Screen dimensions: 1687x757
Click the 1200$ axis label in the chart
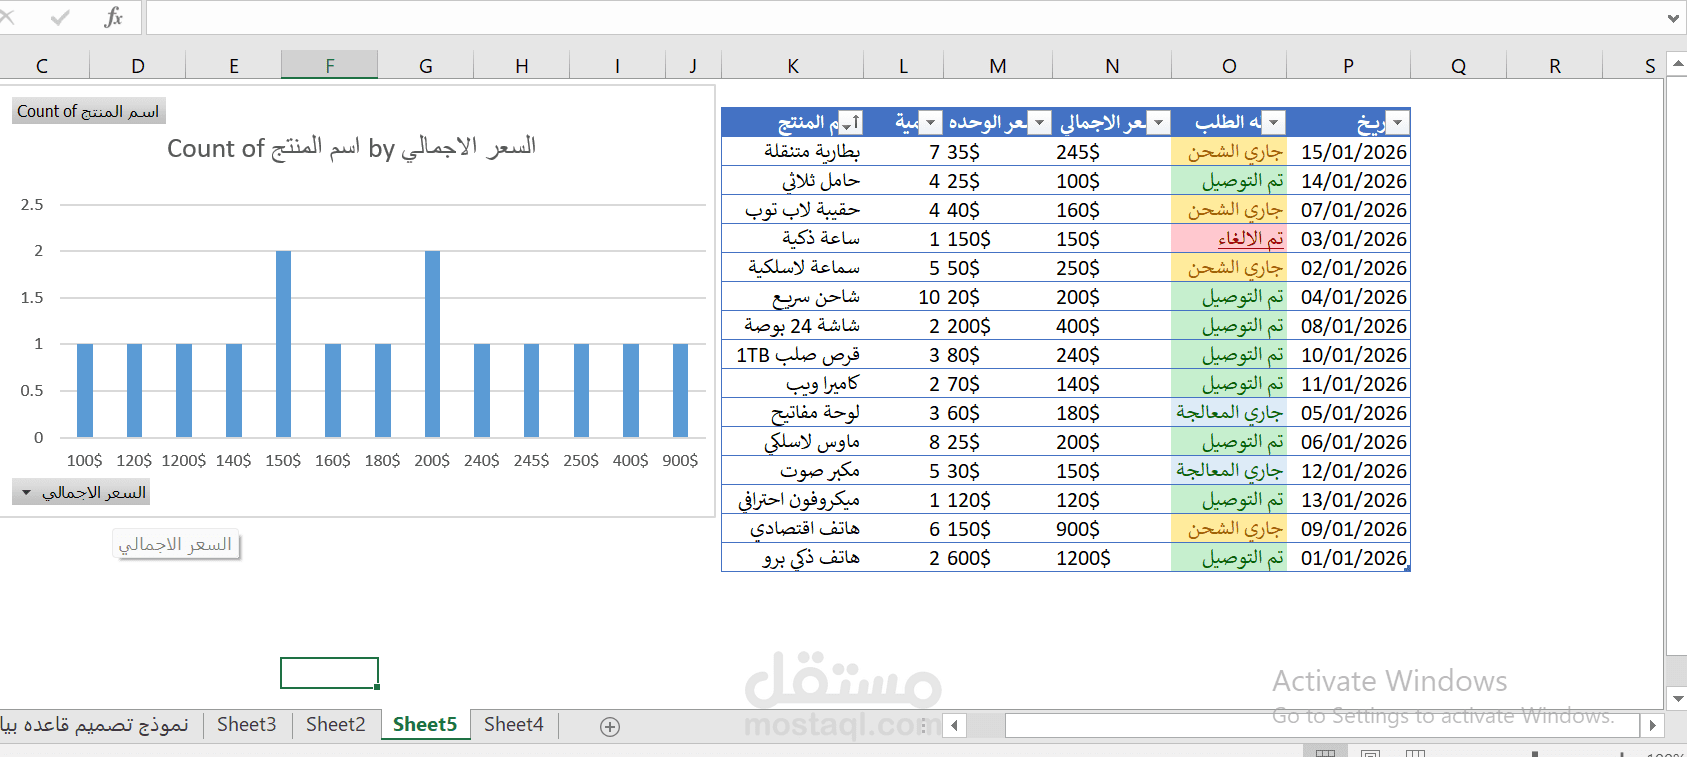tap(184, 460)
